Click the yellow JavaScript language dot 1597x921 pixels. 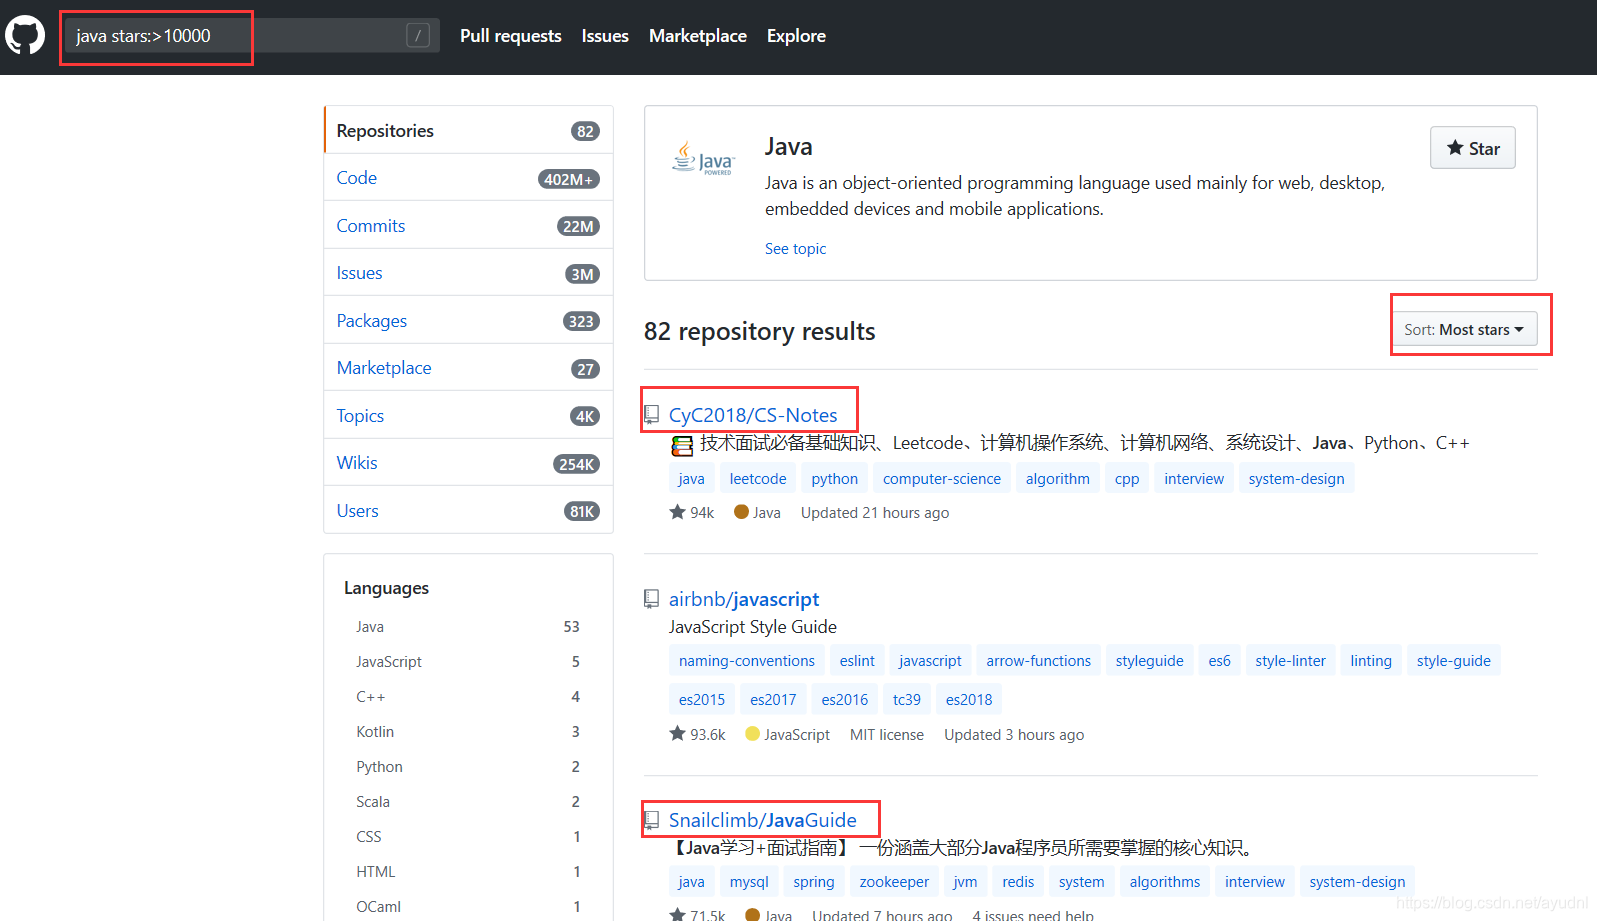click(x=753, y=734)
